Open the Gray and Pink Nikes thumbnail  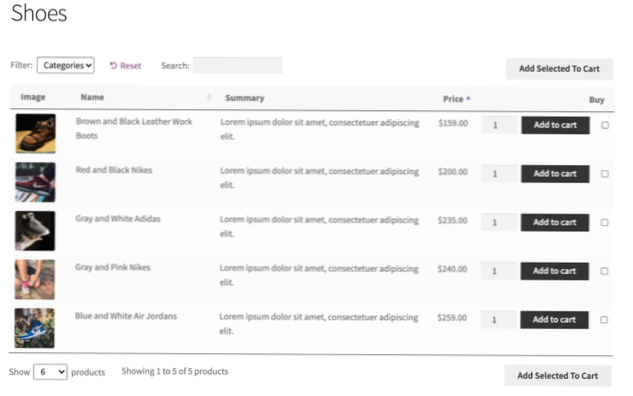pos(34,279)
